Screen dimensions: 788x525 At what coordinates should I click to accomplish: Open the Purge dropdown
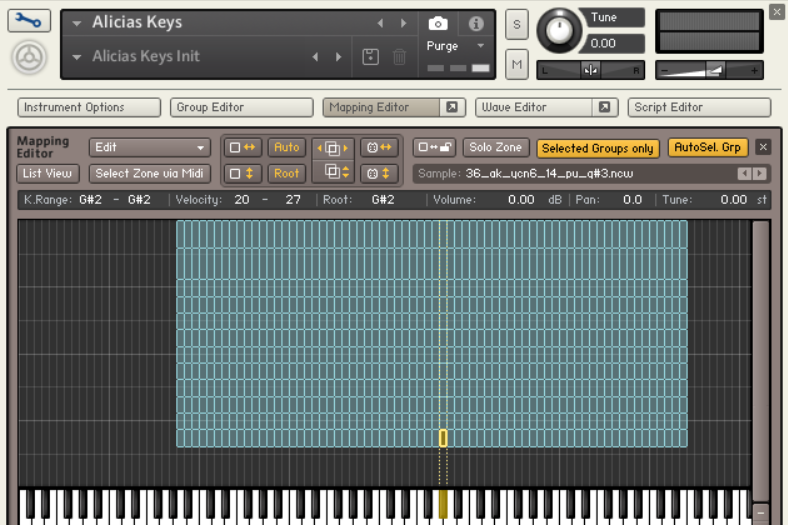pyautogui.click(x=455, y=46)
